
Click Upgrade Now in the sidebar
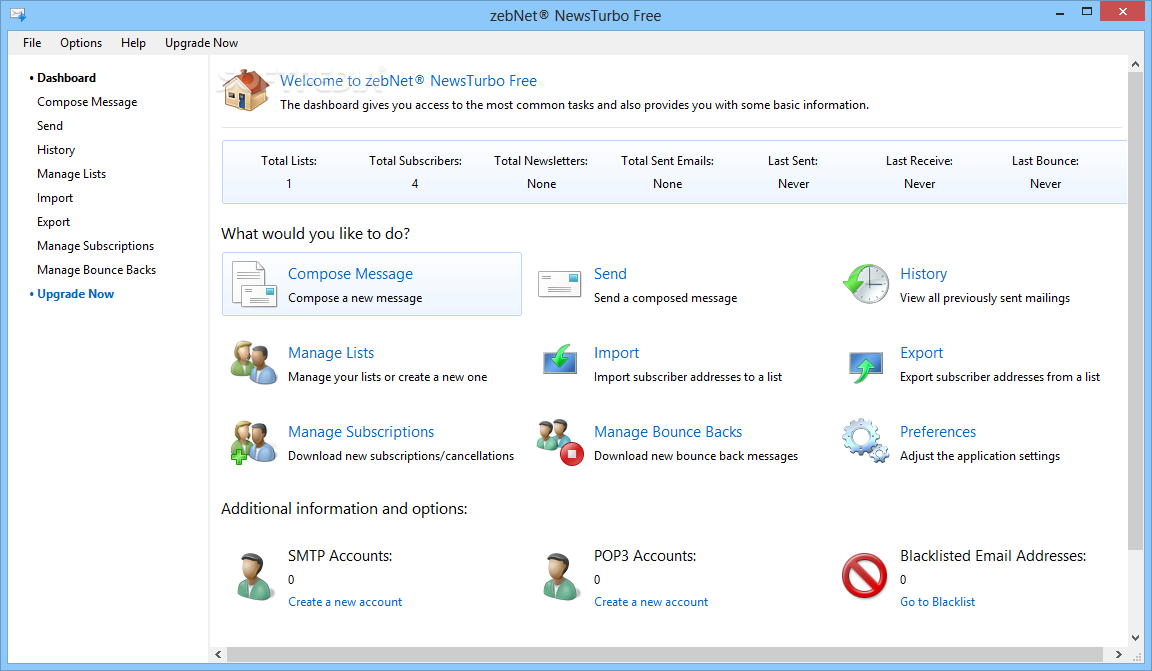click(x=76, y=294)
